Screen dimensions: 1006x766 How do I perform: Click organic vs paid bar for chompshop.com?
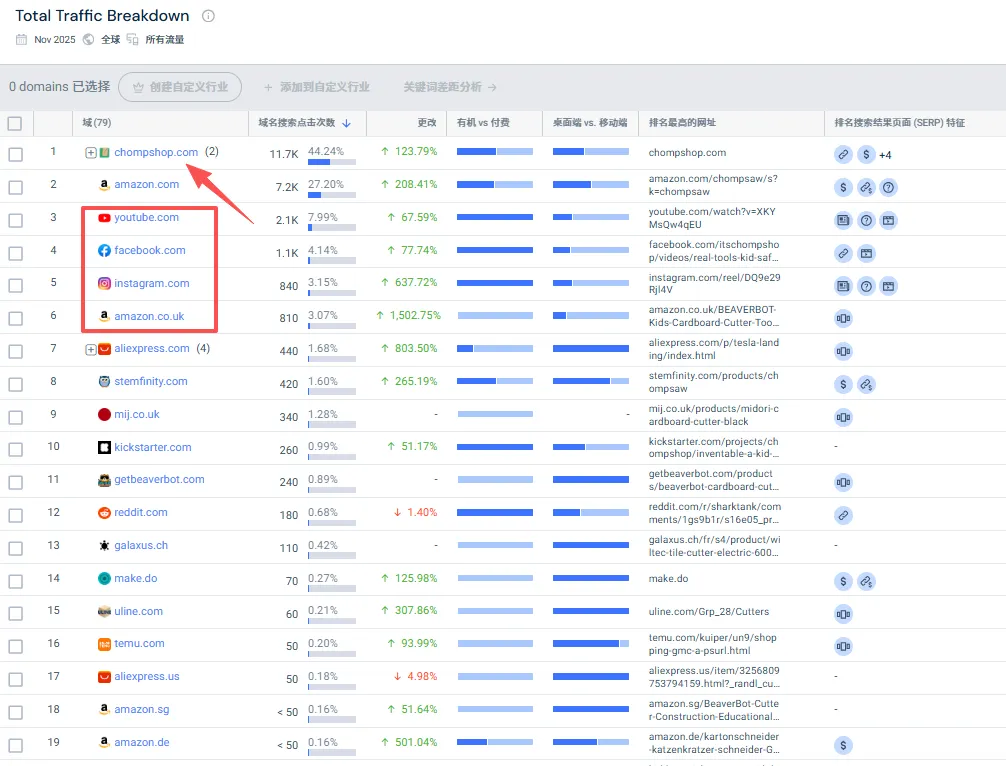(495, 151)
